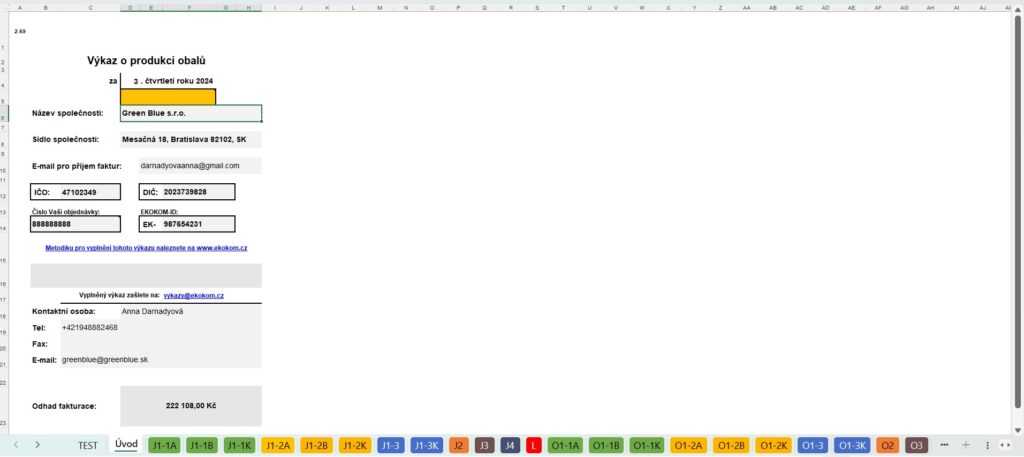Open the TEST sheet tab
1024x457 pixels.
(88, 445)
